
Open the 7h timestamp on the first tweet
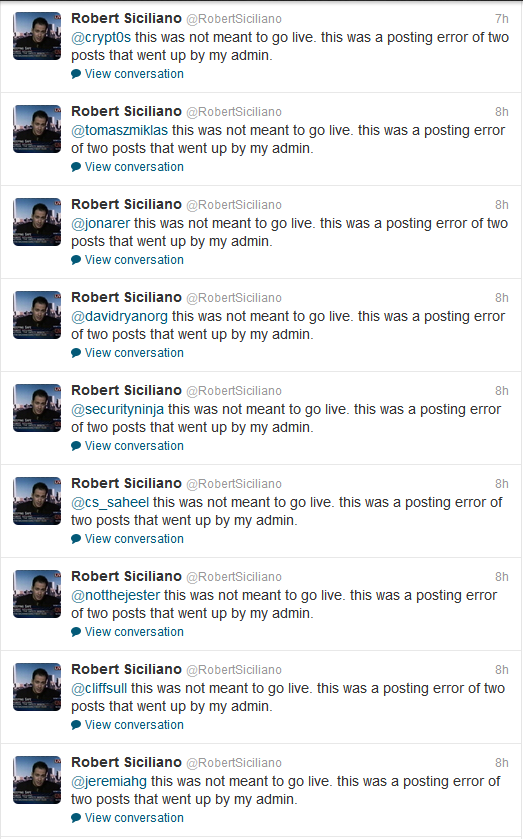coord(502,19)
